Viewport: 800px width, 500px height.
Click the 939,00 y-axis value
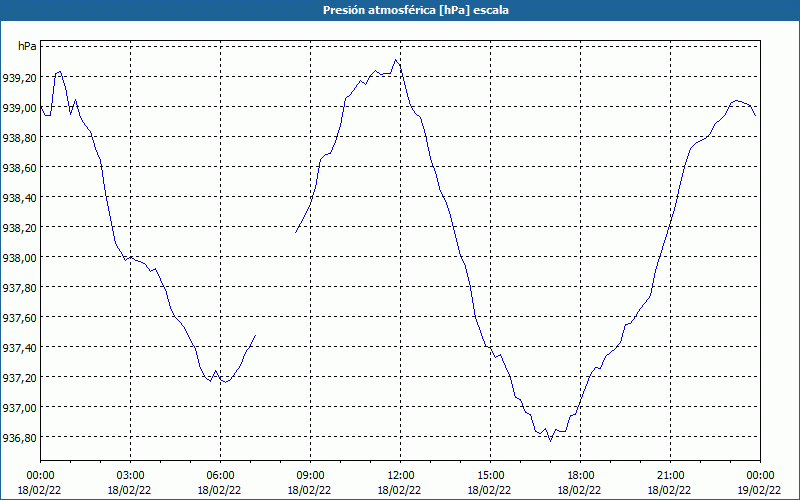coord(19,108)
